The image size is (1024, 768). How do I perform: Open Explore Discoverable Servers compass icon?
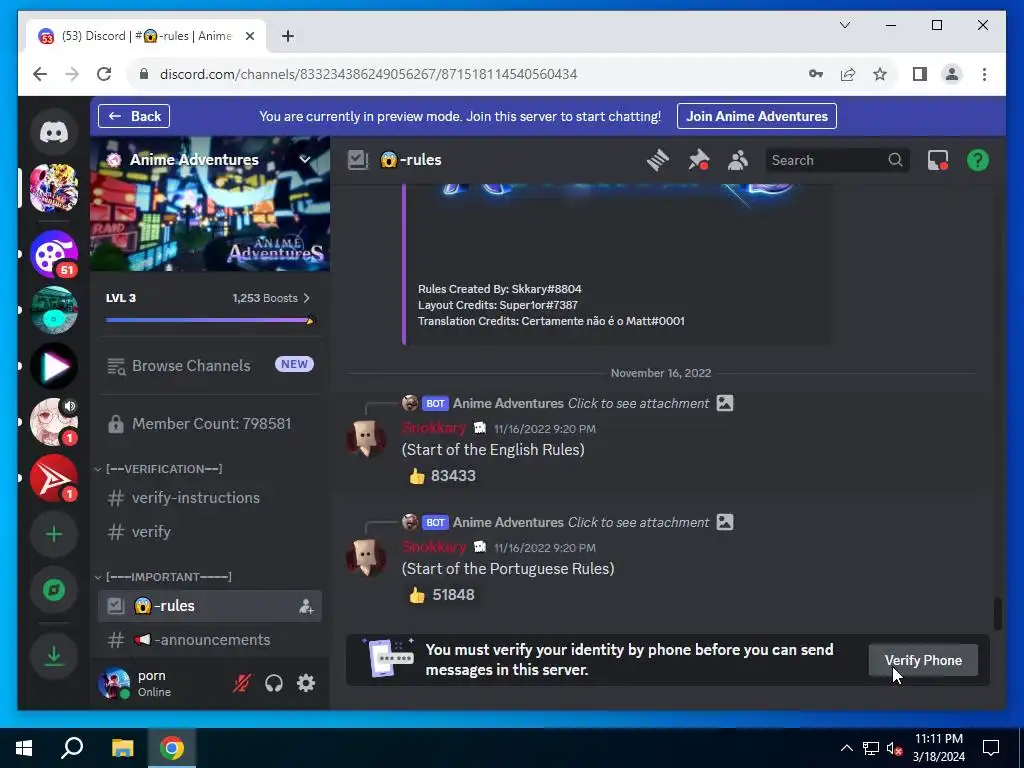tap(54, 590)
